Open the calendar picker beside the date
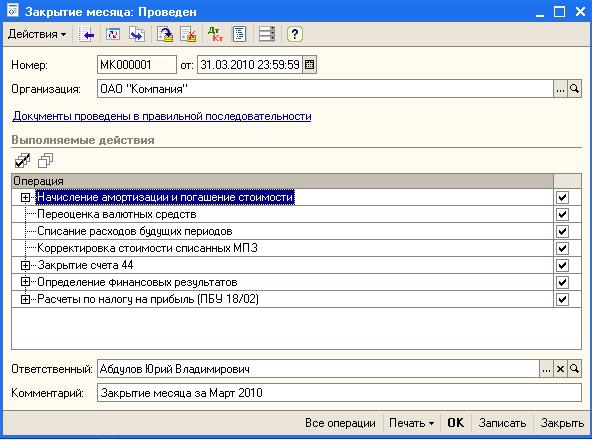592x440 pixels. click(309, 65)
